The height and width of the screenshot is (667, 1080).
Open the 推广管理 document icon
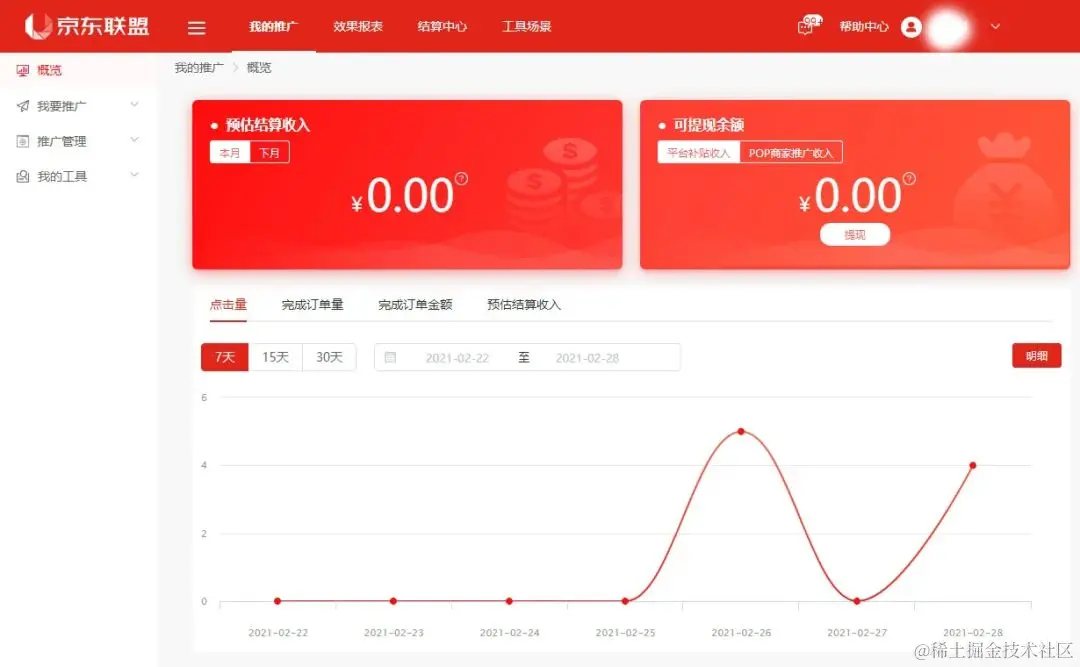pyautogui.click(x=21, y=140)
